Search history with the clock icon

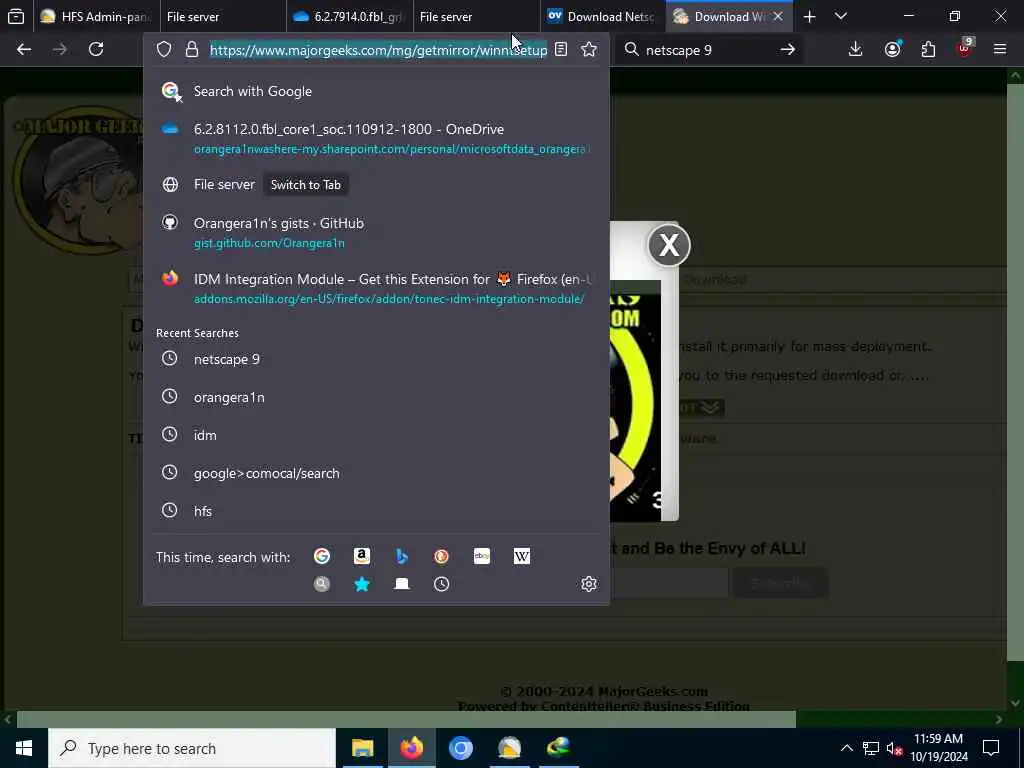coord(441,584)
